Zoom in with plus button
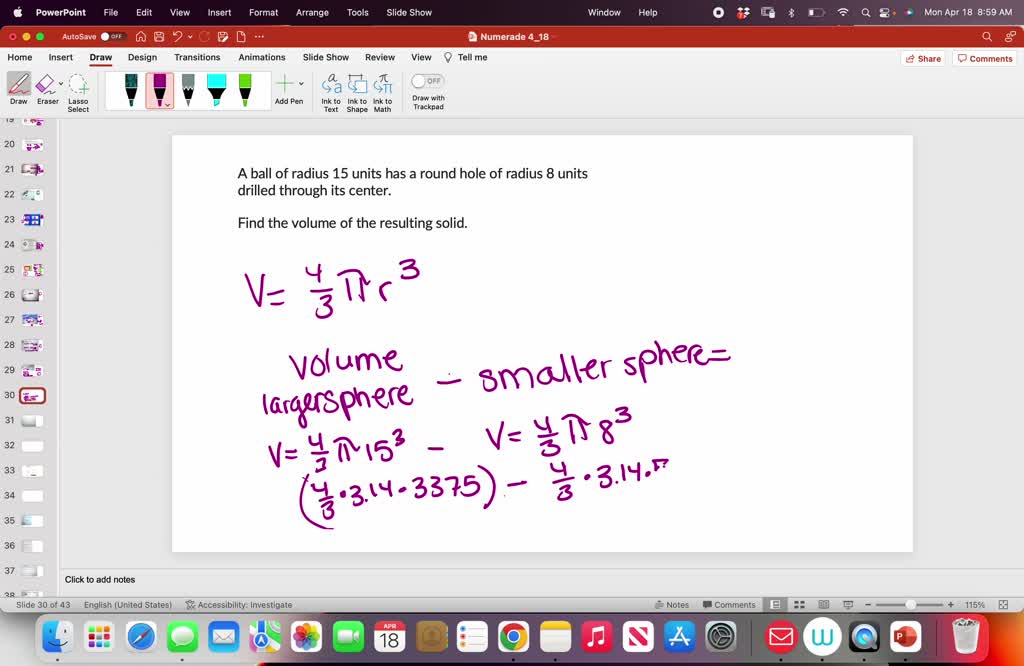 pos(951,605)
